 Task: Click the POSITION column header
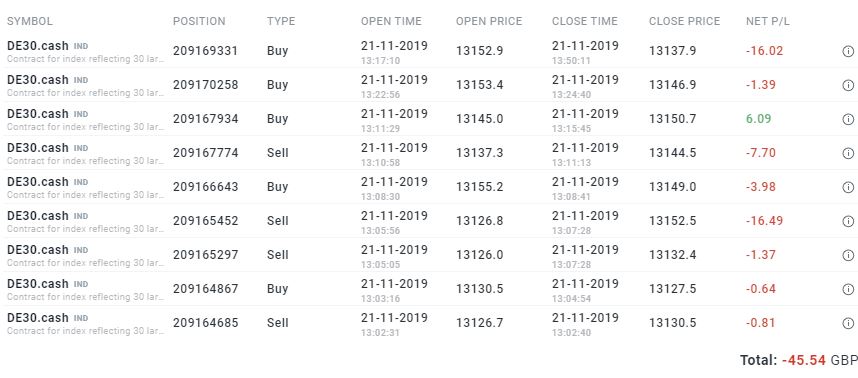199,21
